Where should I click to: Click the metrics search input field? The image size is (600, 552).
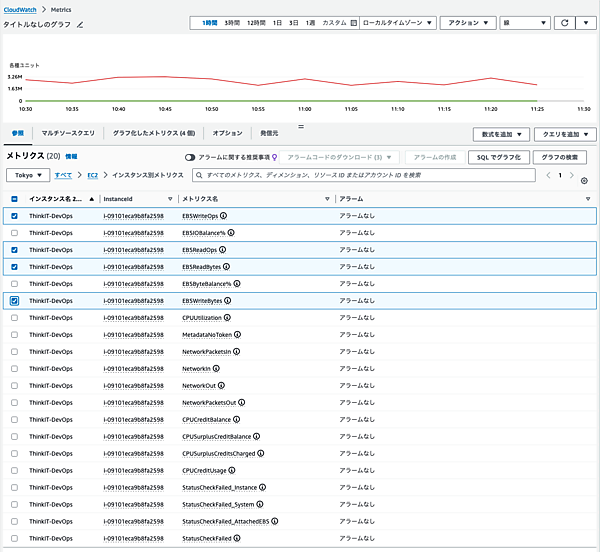(x=360, y=175)
